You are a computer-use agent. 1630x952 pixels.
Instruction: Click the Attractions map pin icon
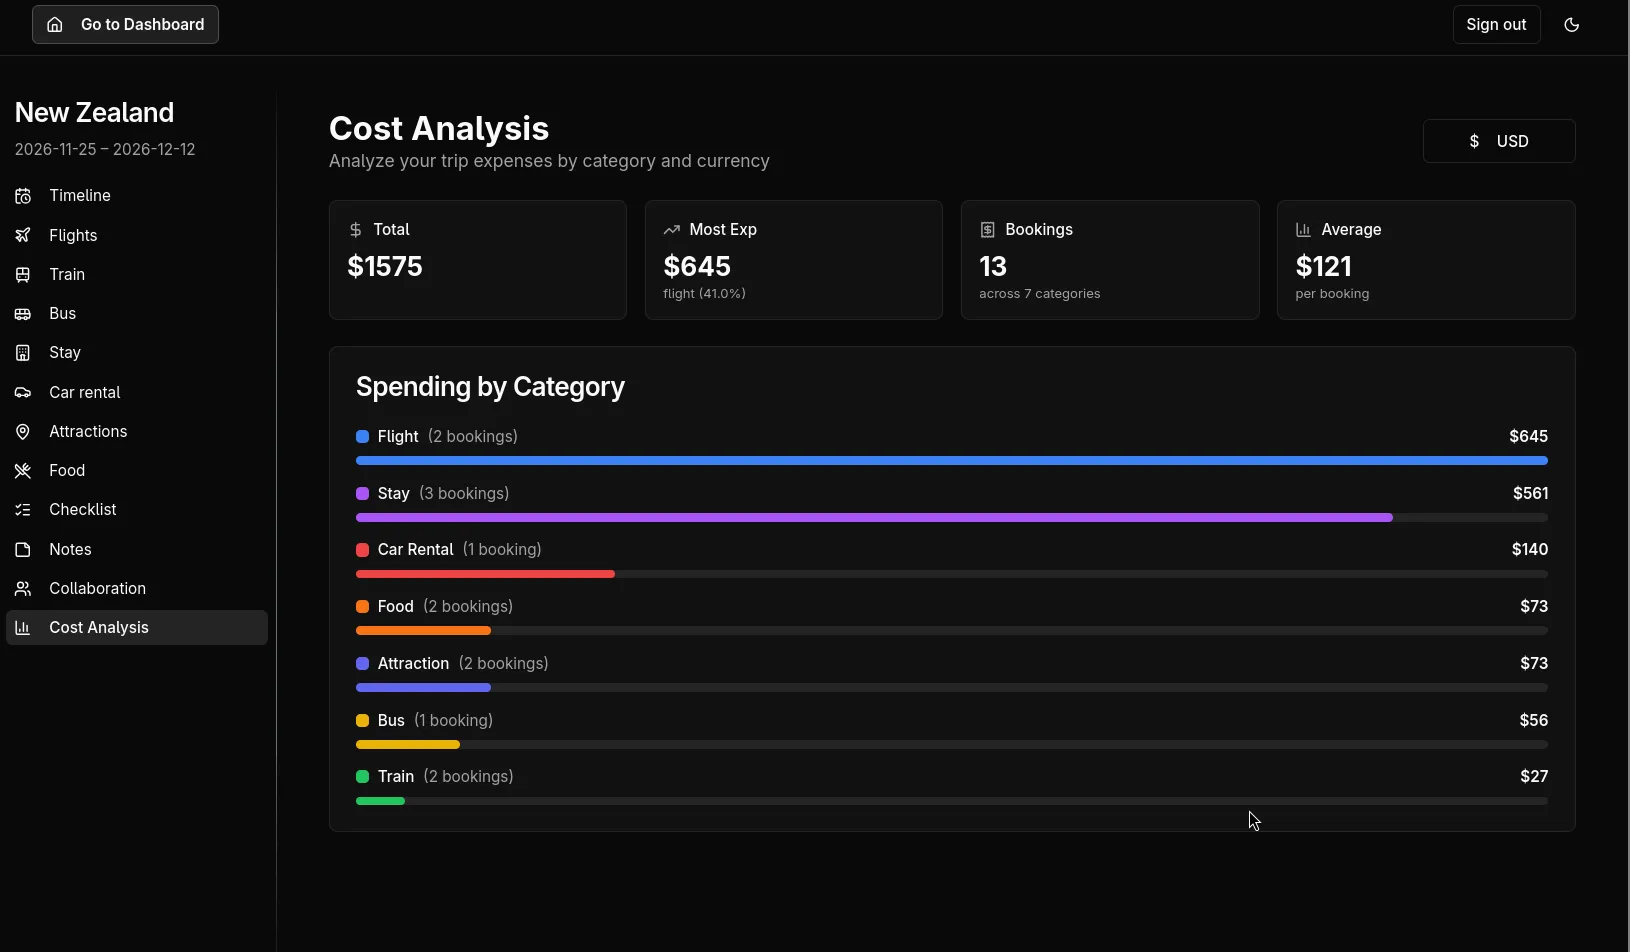[x=24, y=431]
